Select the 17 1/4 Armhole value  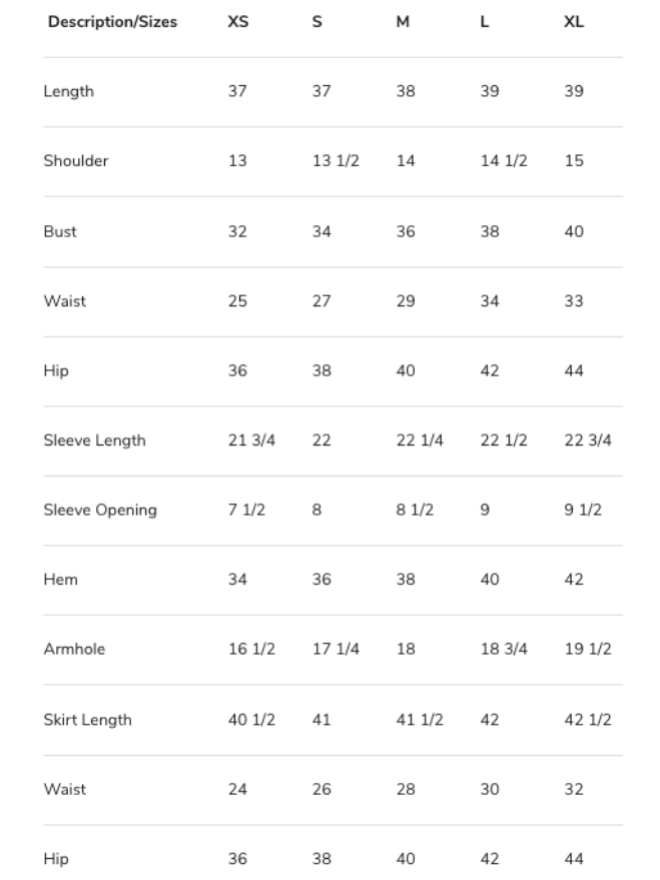(x=335, y=649)
